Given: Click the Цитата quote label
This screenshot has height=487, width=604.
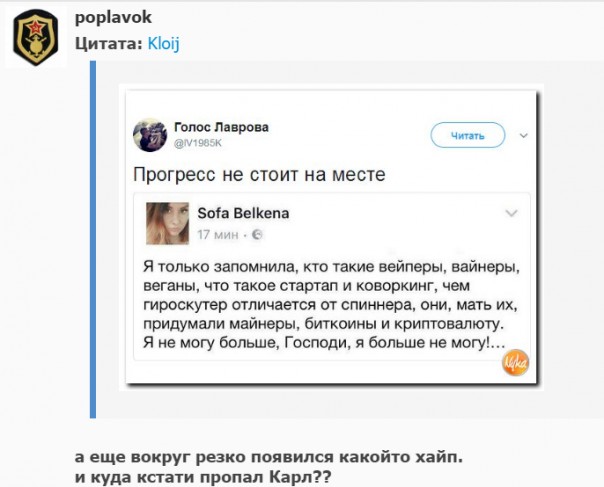Looking at the screenshot, I should coord(109,43).
